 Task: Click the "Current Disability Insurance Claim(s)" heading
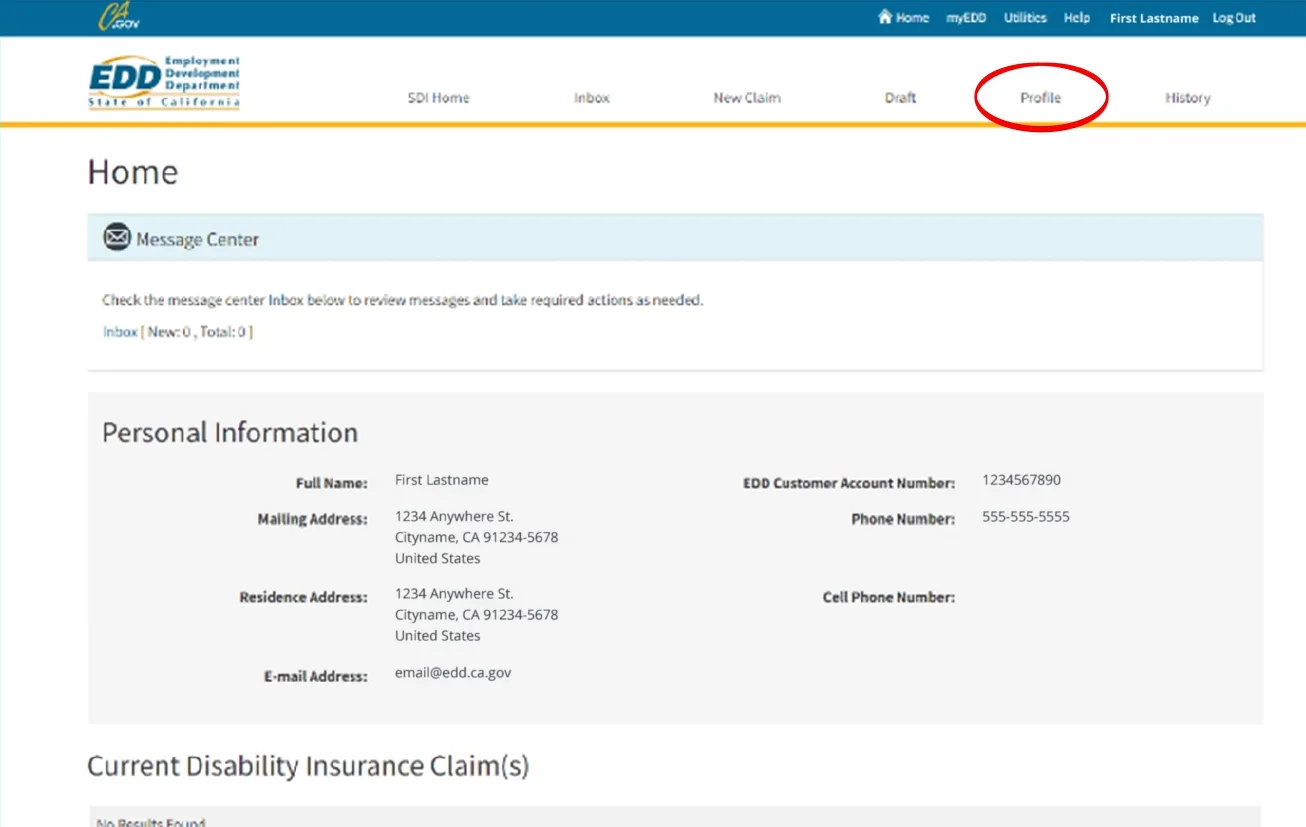308,766
